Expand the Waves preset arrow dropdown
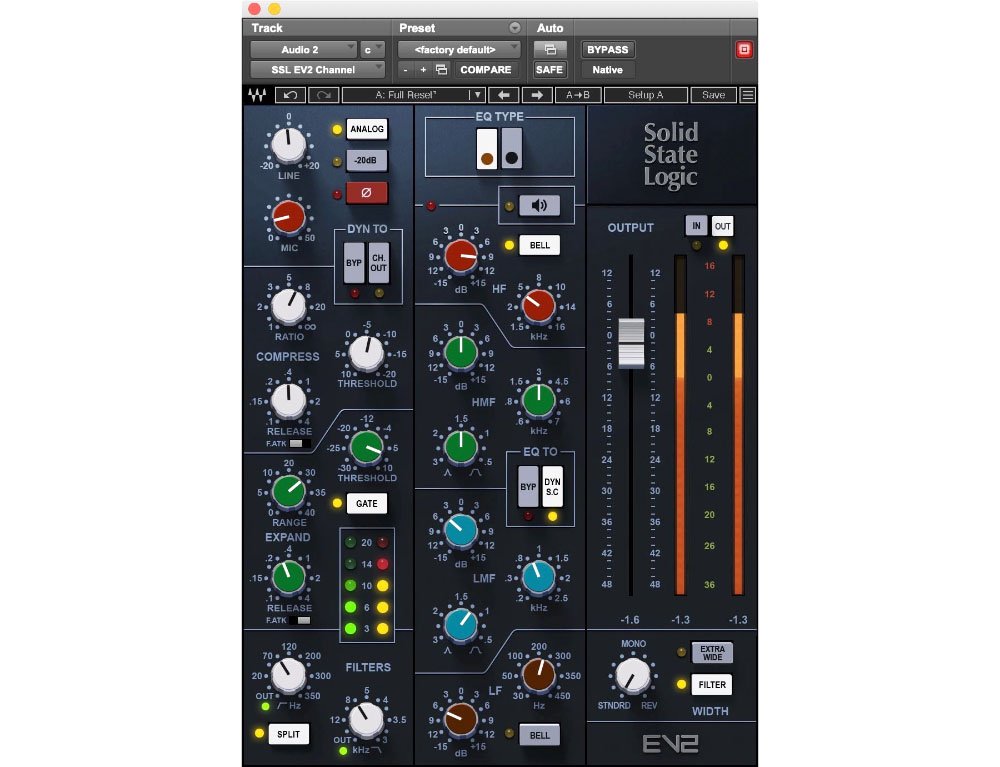Viewport: 1000px width, 767px height. coord(477,95)
